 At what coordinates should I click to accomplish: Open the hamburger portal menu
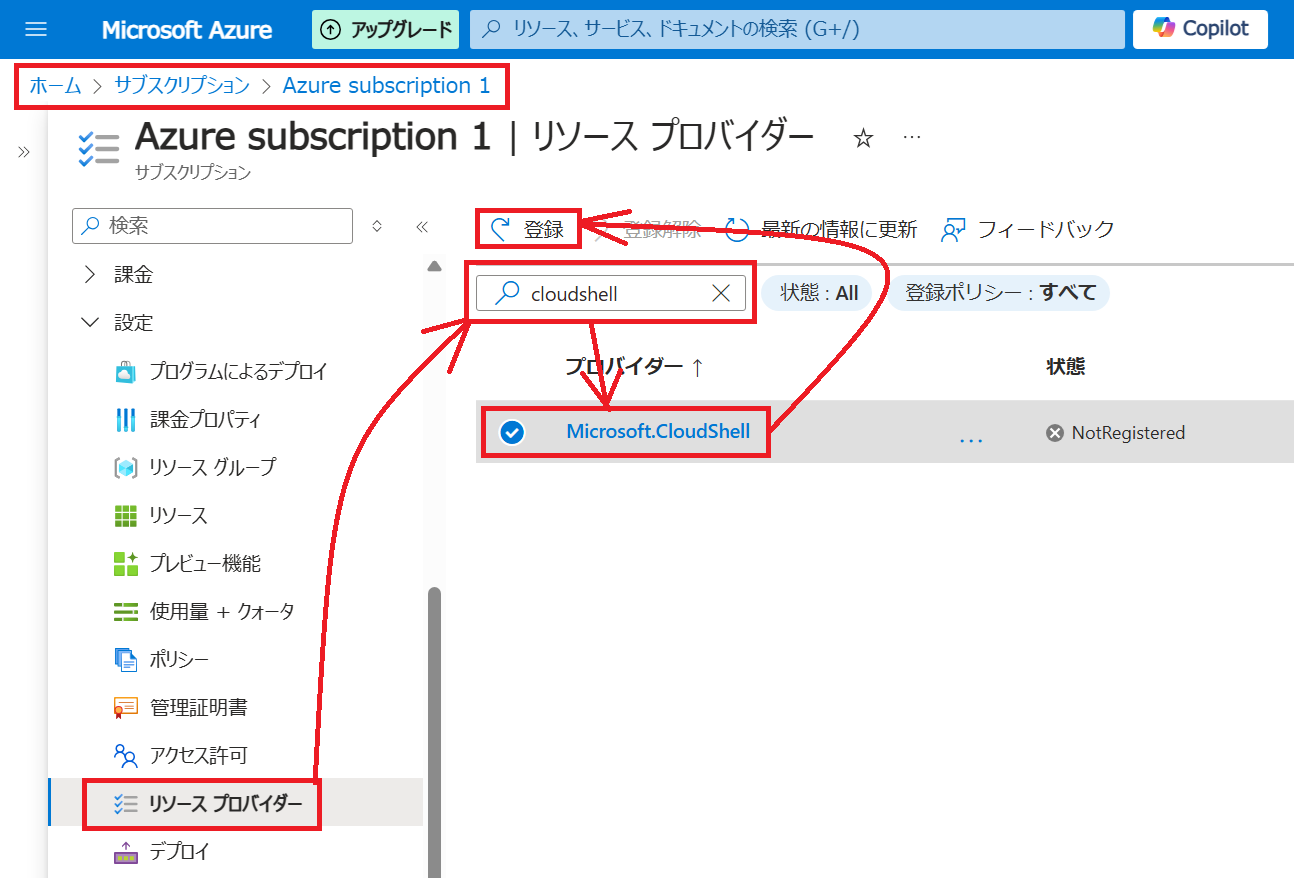pos(36,29)
